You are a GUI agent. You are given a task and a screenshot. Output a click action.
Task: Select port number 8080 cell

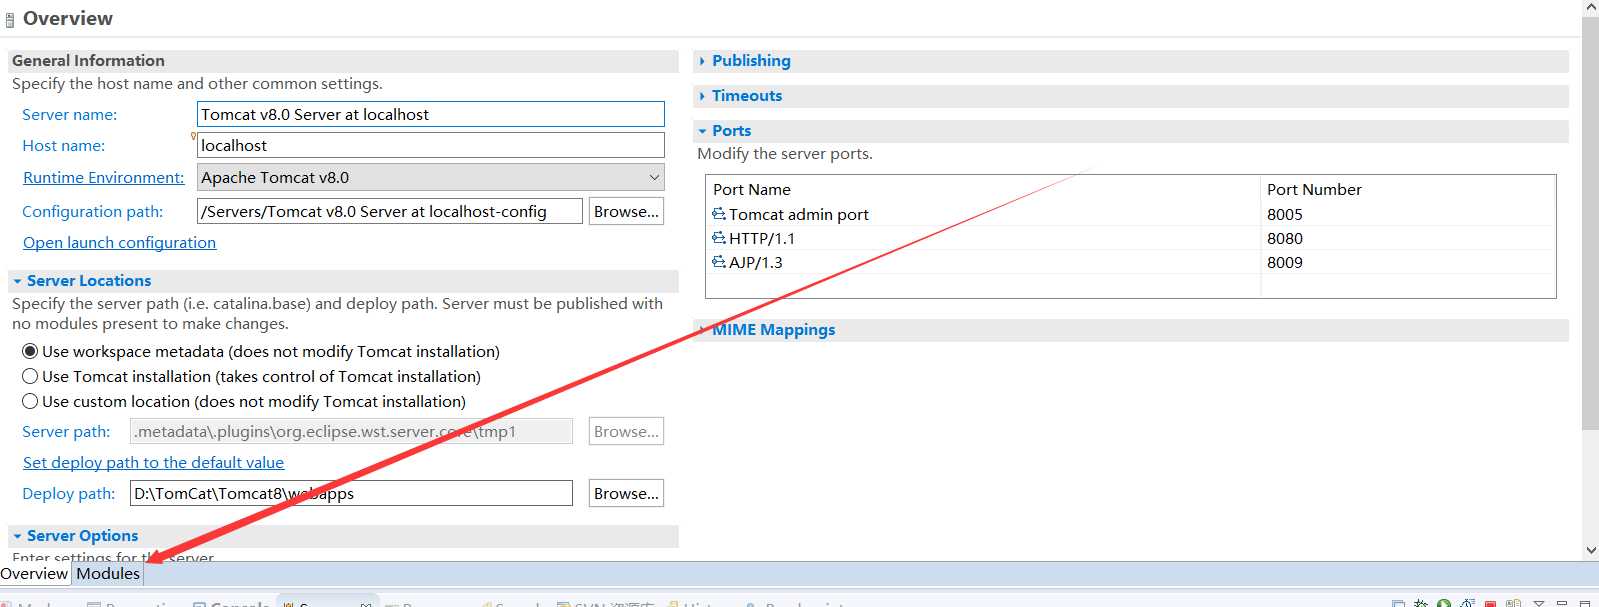point(1285,238)
